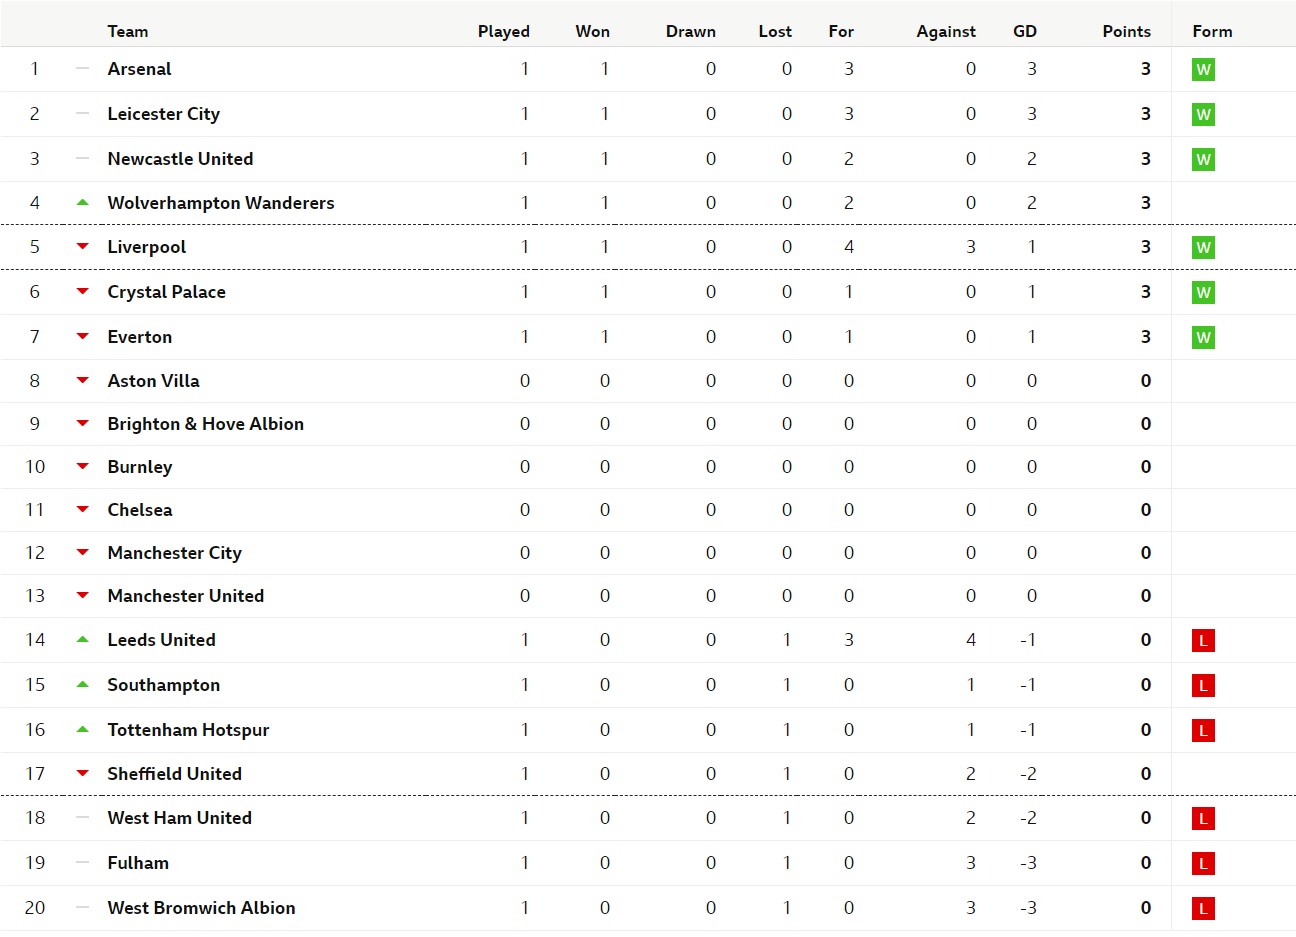
Task: Click the Points column header
Action: [1126, 31]
